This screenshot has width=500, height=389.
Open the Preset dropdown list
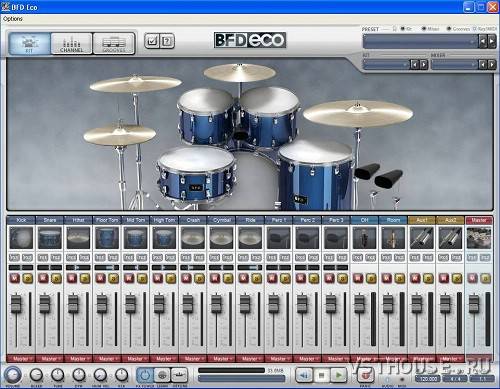420,42
